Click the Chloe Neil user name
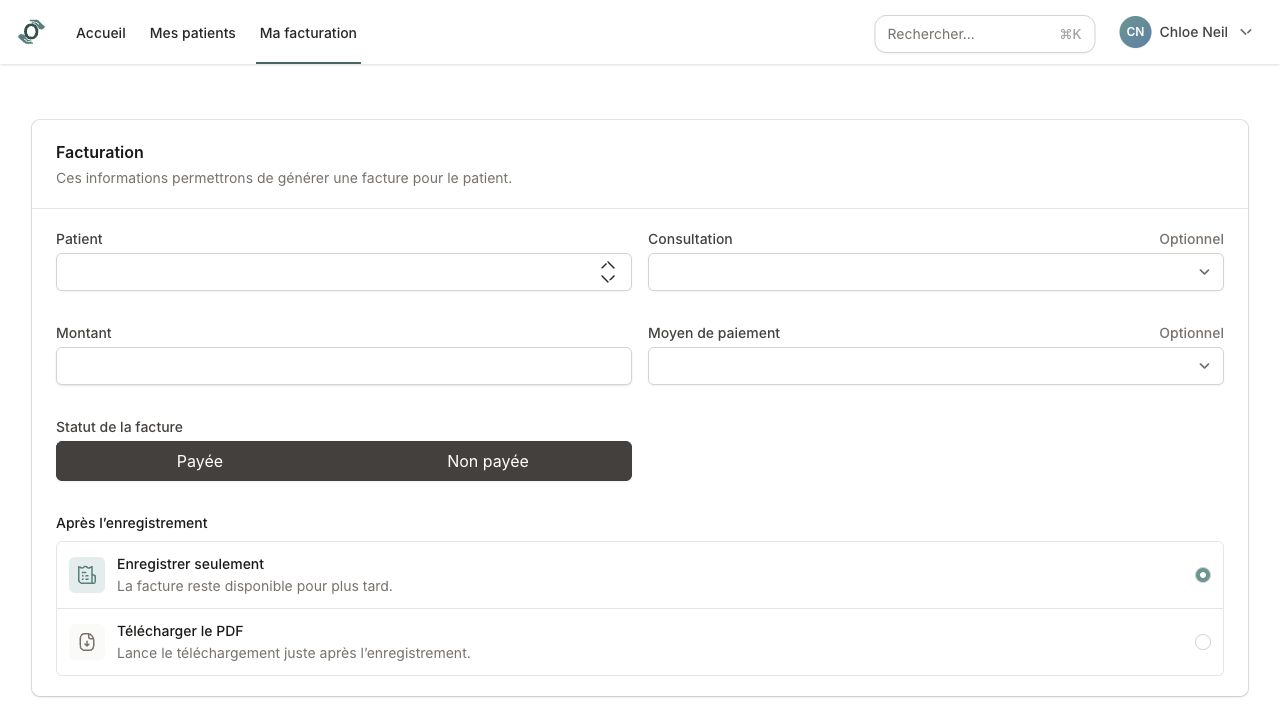 pyautogui.click(x=1194, y=32)
